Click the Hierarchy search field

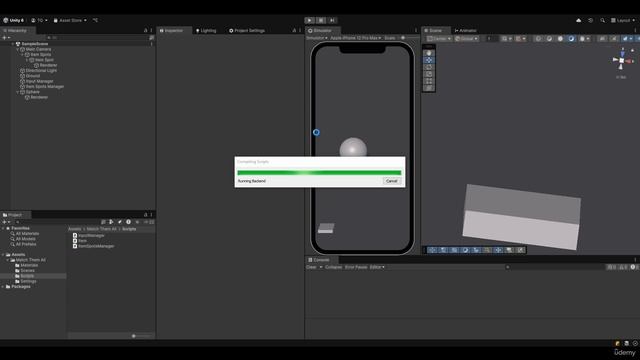96,38
